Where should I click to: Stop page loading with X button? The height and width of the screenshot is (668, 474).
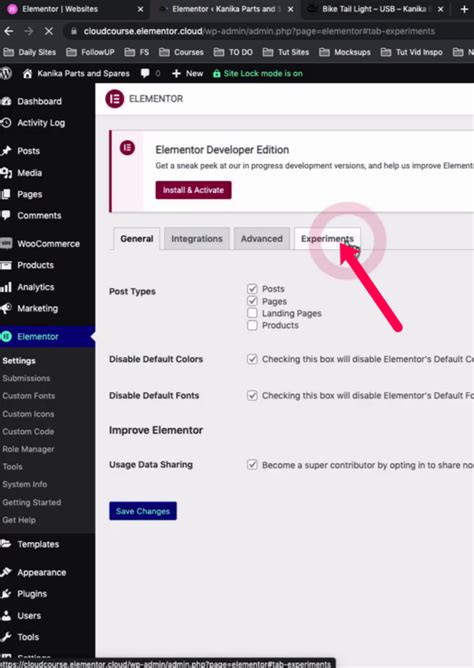pyautogui.click(x=49, y=31)
